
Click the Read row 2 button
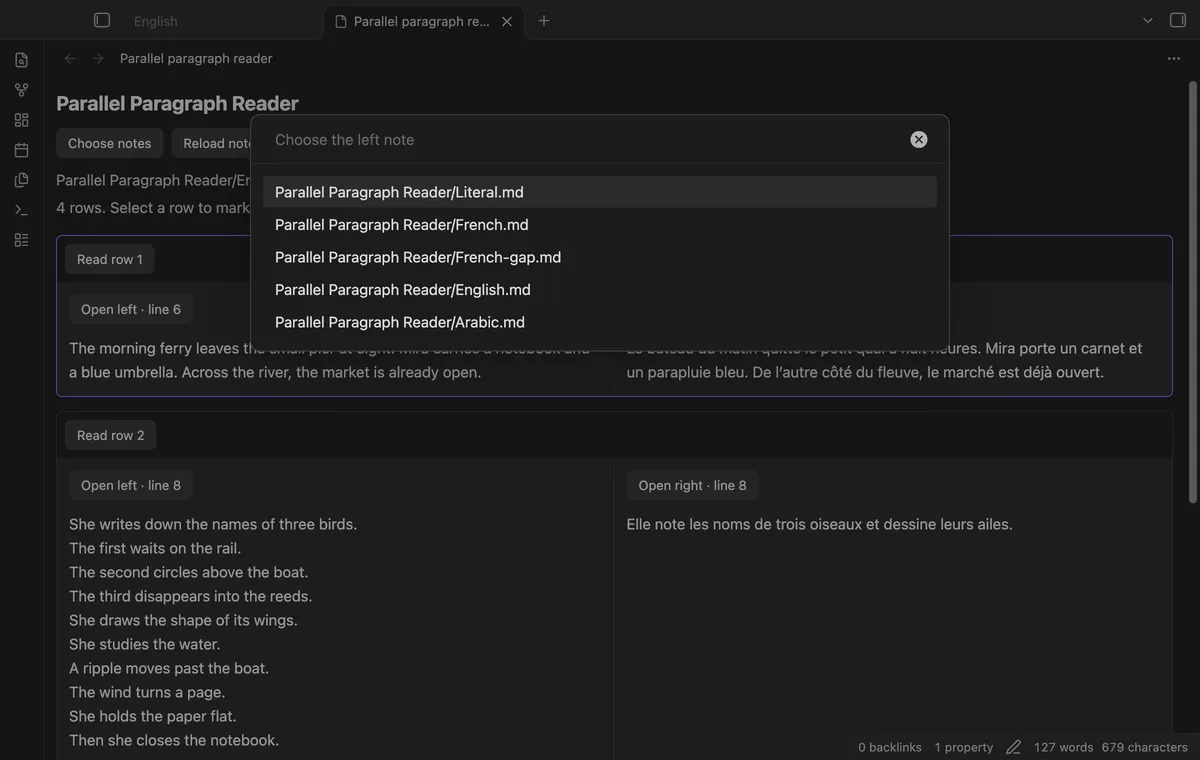(110, 435)
